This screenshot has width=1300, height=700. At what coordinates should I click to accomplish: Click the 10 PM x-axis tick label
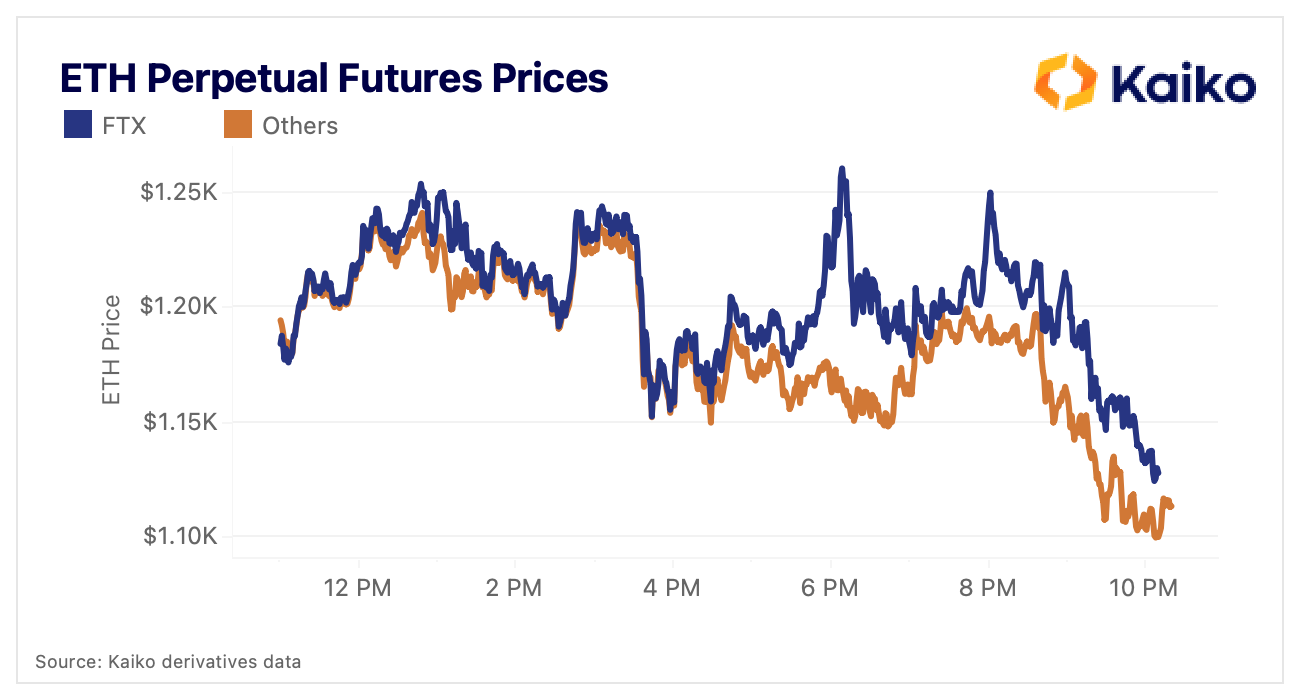(x=1145, y=589)
